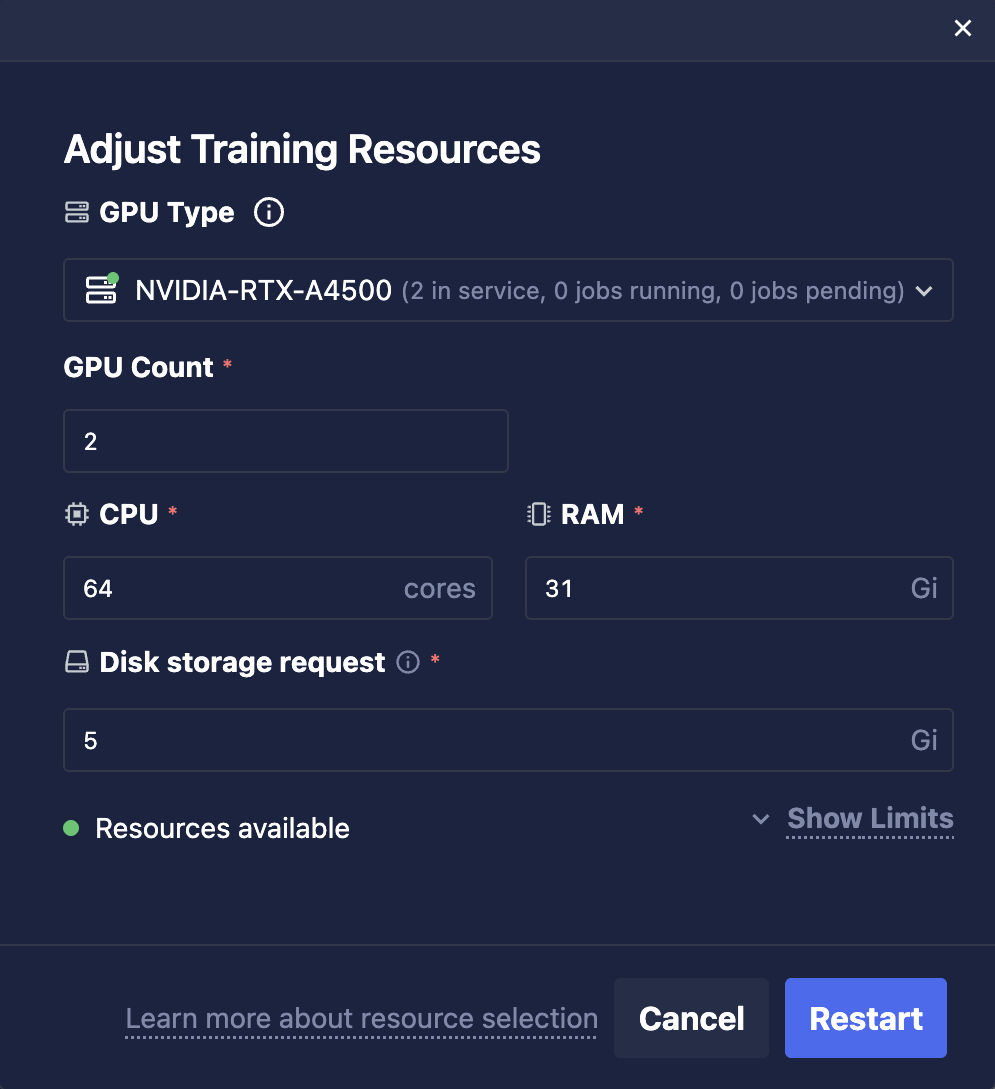Screen dimensions: 995x1089
Task: Click the GPU Type info icon
Action: click(269, 212)
